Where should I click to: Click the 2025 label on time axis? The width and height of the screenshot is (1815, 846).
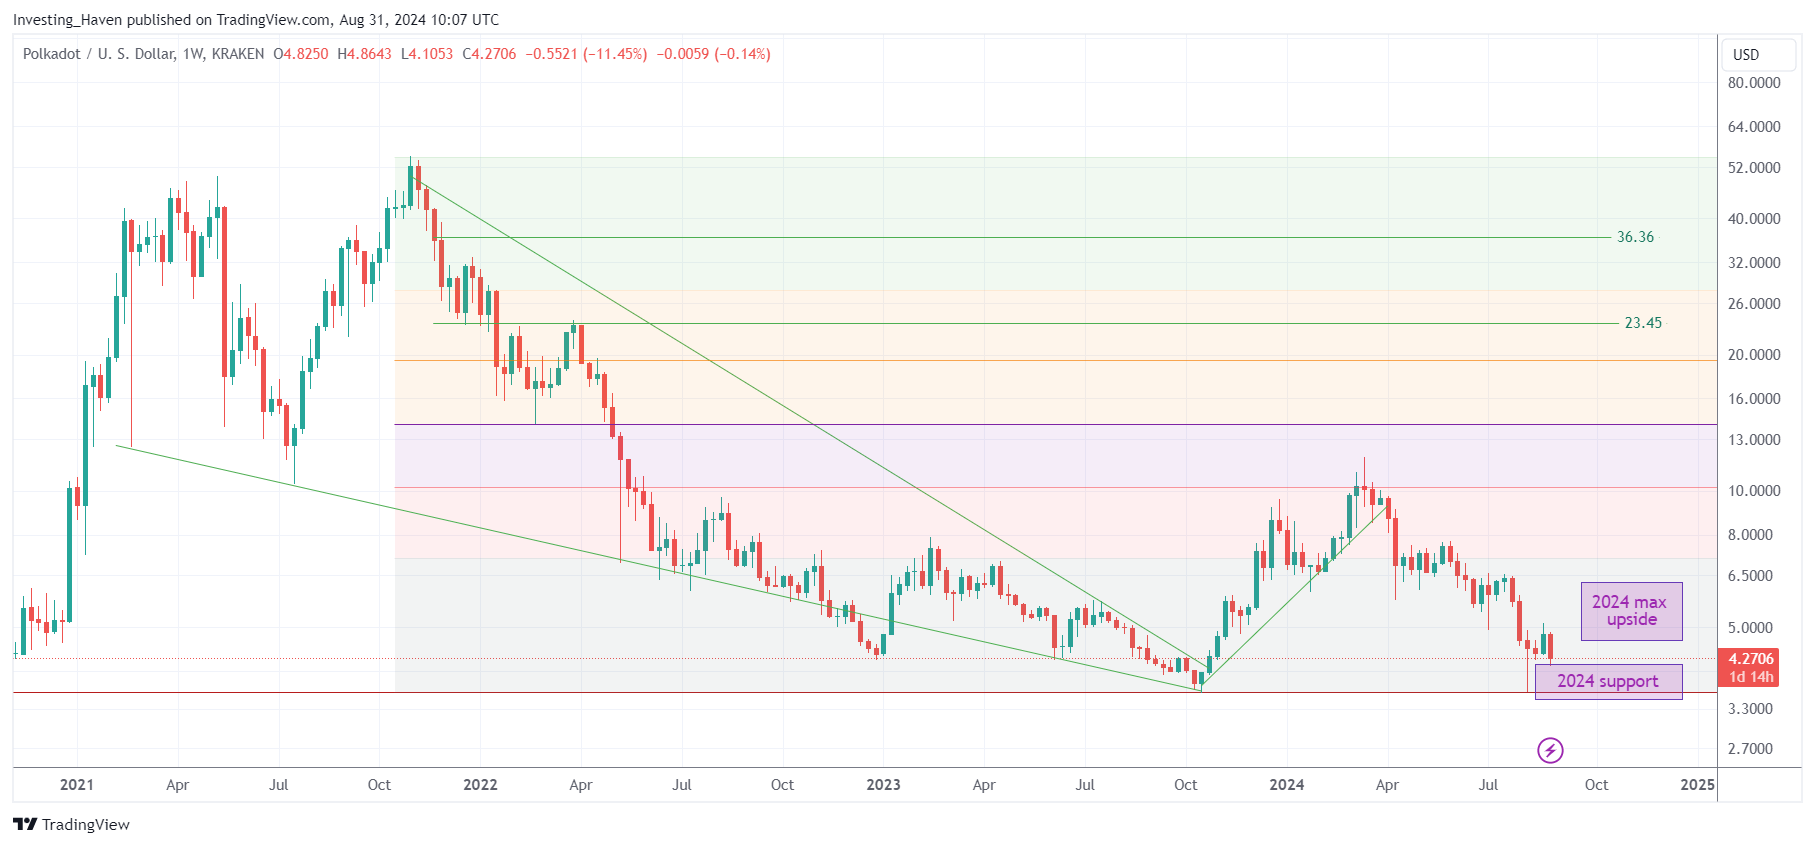[x=1697, y=785]
